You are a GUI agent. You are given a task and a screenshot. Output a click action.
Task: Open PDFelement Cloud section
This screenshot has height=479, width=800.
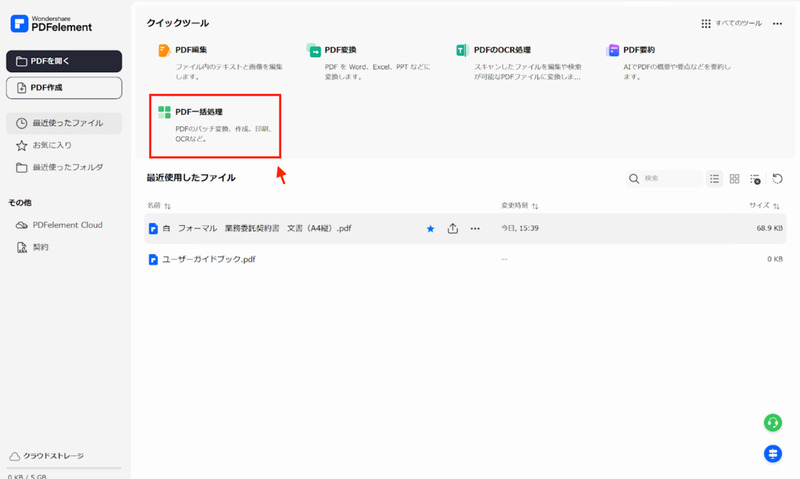tap(64, 225)
